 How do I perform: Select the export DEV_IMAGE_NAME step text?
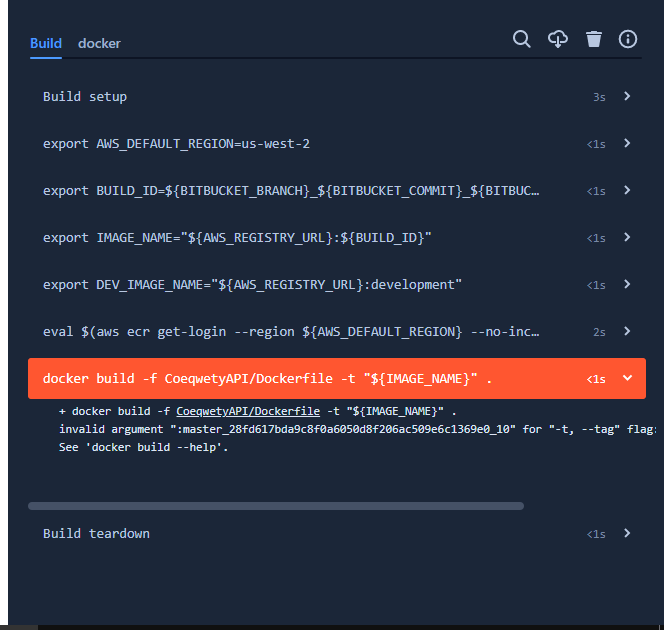pyautogui.click(x=252, y=285)
